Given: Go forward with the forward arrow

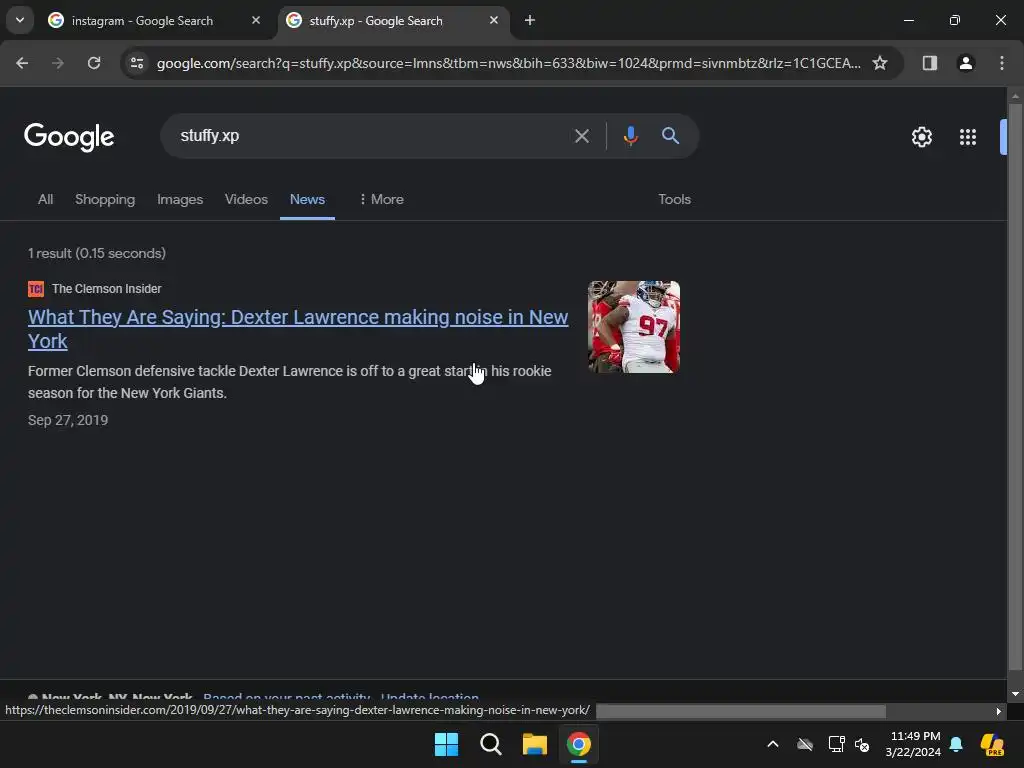Looking at the screenshot, I should (x=58, y=63).
